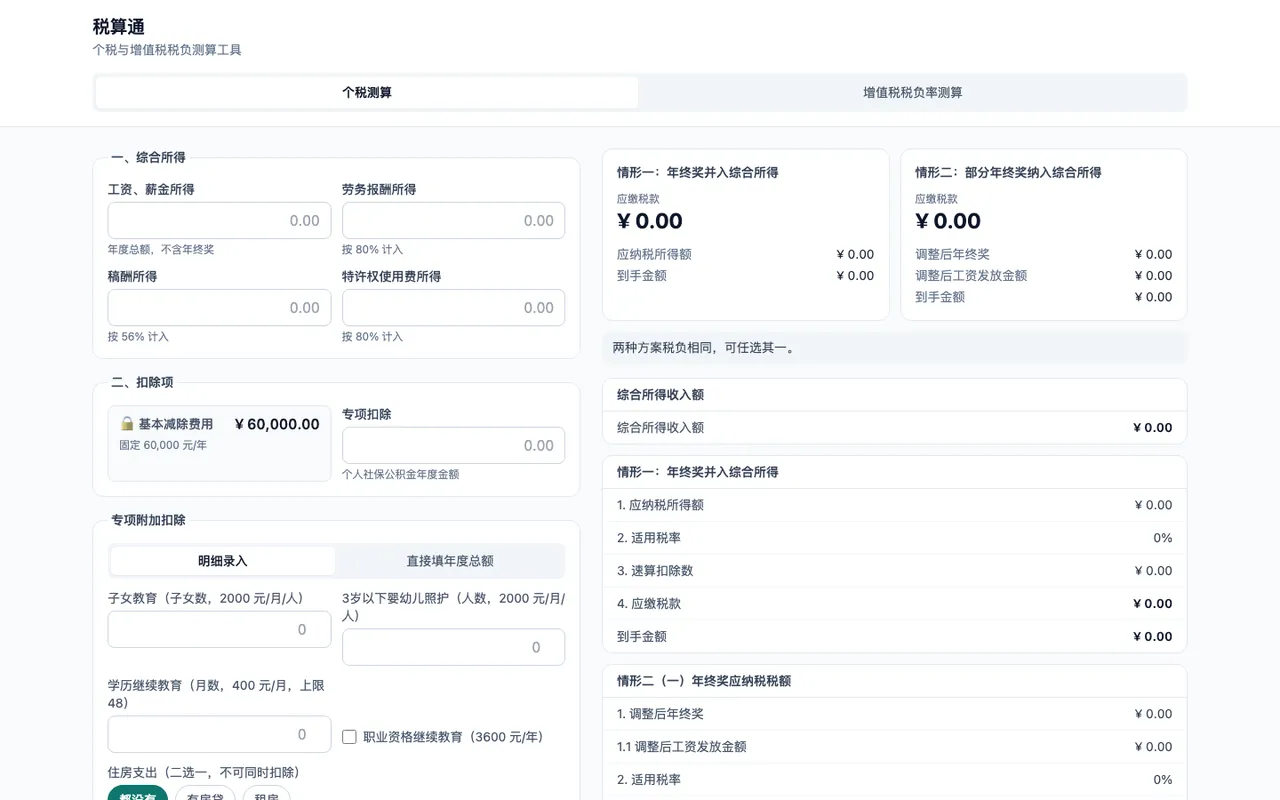Open the 增值税税负率测算 tab
Image resolution: width=1280 pixels, height=800 pixels.
tap(912, 93)
